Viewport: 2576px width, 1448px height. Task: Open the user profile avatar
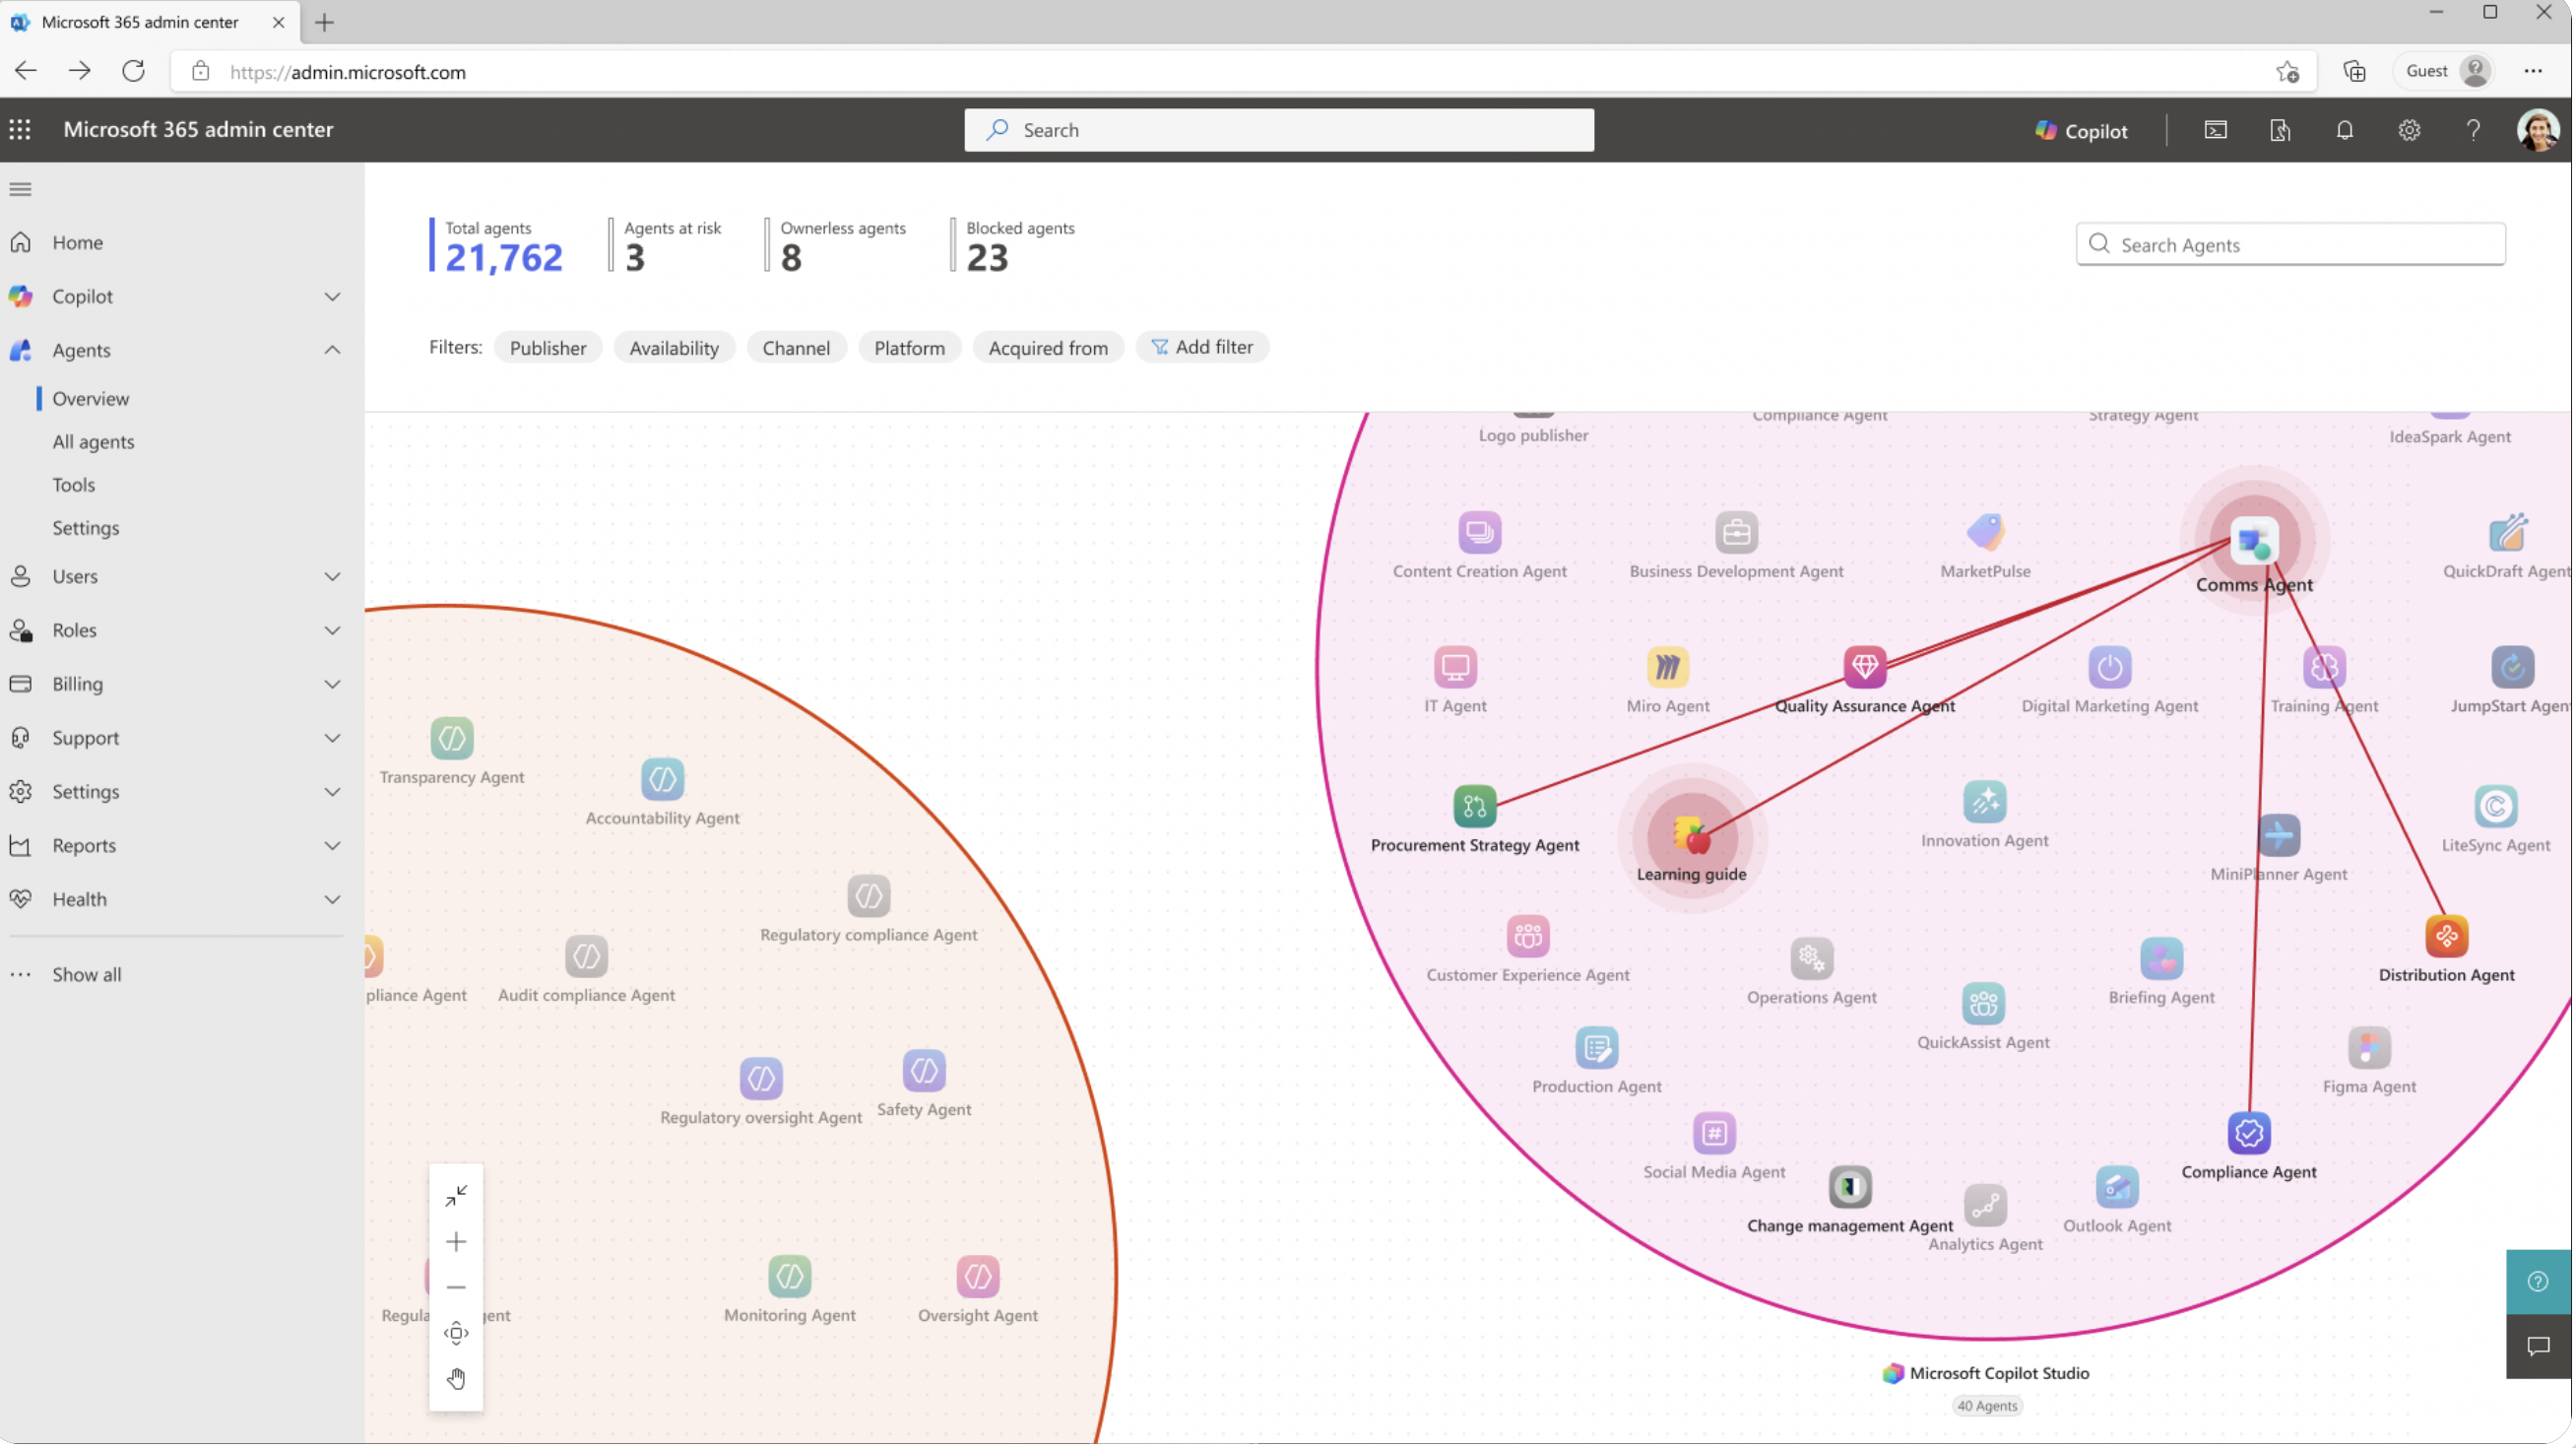click(2537, 130)
